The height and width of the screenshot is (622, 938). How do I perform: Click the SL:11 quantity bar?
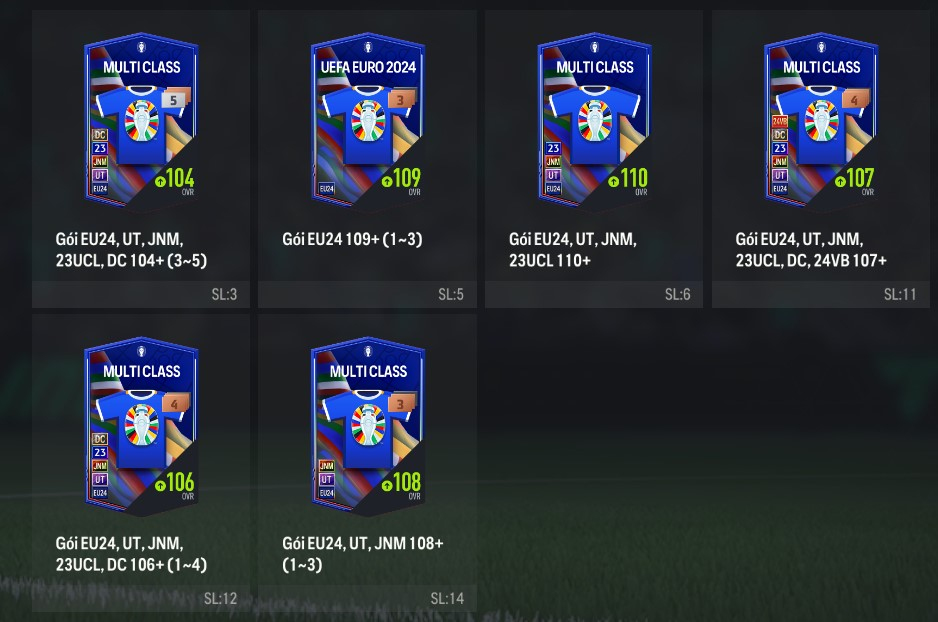pos(821,294)
